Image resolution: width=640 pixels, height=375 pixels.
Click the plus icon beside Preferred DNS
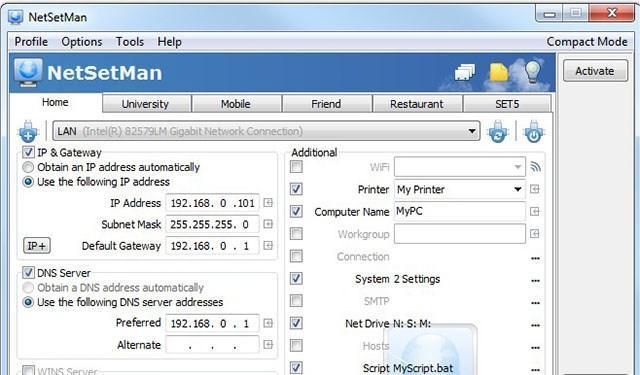pyautogui.click(x=268, y=323)
